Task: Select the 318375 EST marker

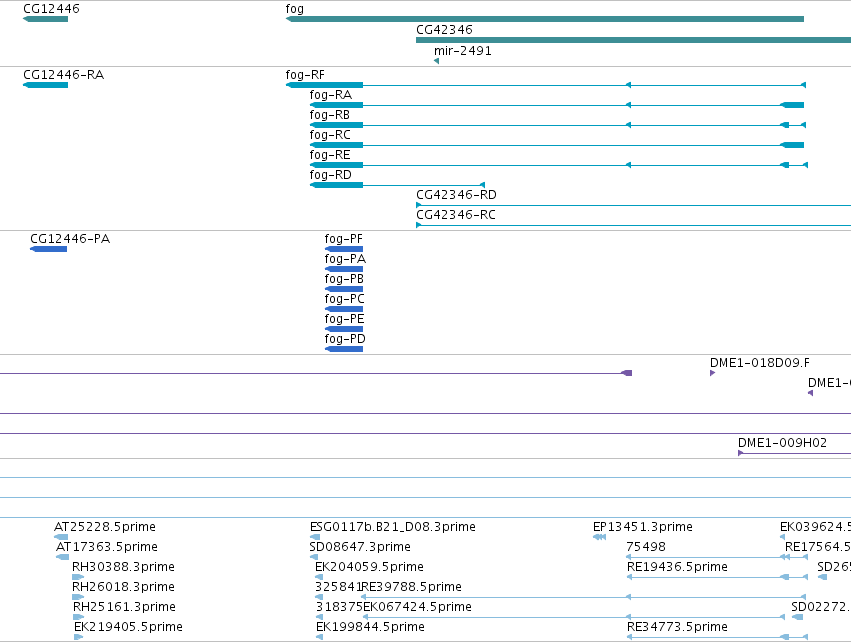Action: (x=320, y=617)
